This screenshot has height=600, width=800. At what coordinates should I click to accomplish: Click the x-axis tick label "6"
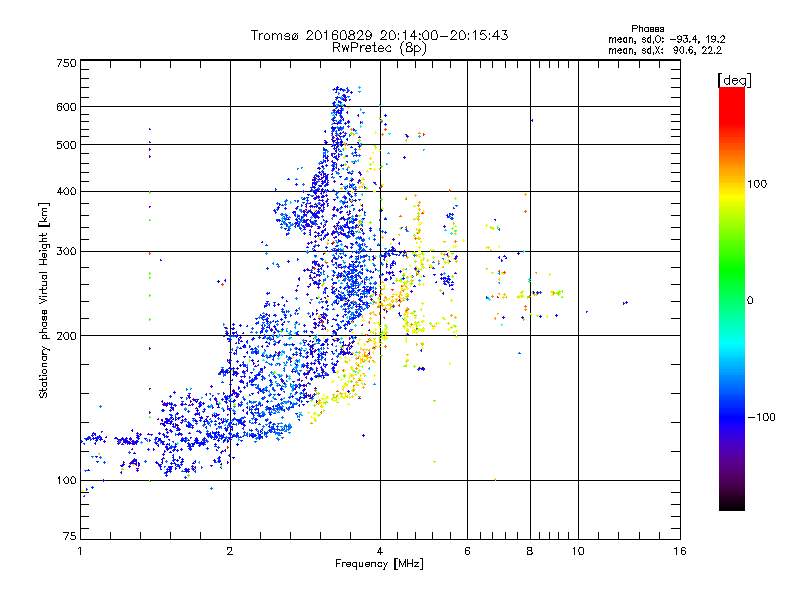coord(467,551)
